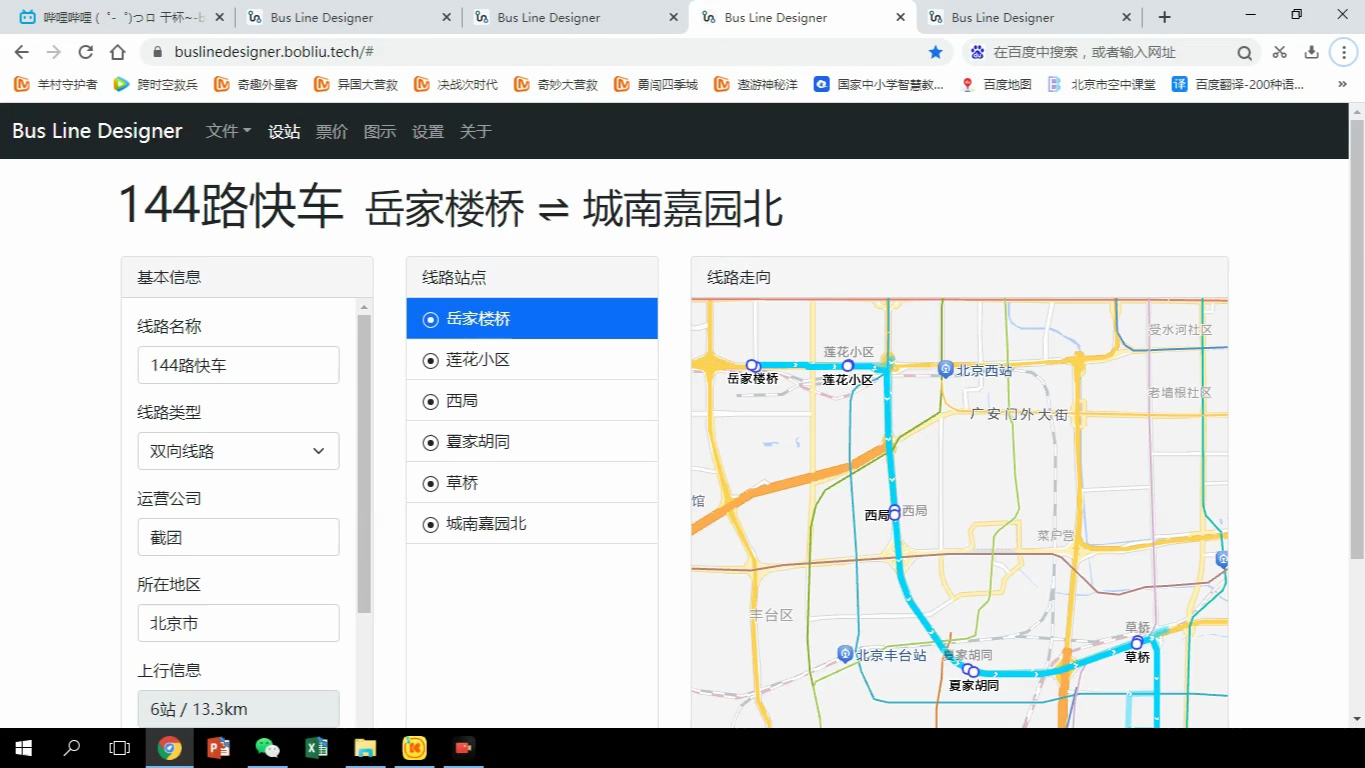Open 羊村守护者 bookmark
The image size is (1365, 768).
click(56, 85)
